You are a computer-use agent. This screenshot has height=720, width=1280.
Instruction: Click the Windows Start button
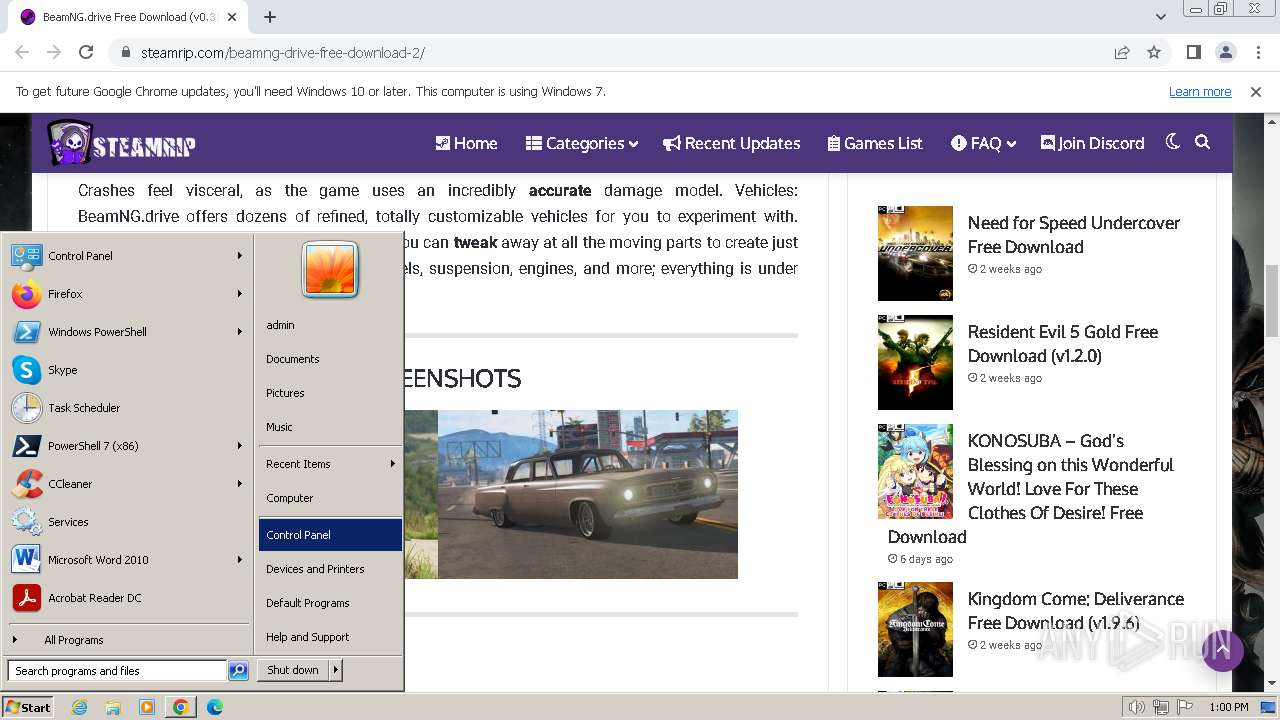[x=28, y=707]
